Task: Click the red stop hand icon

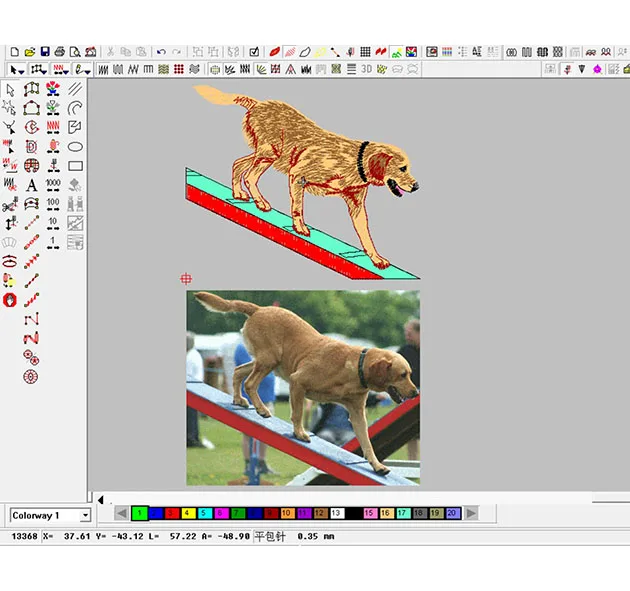Action: (x=10, y=298)
